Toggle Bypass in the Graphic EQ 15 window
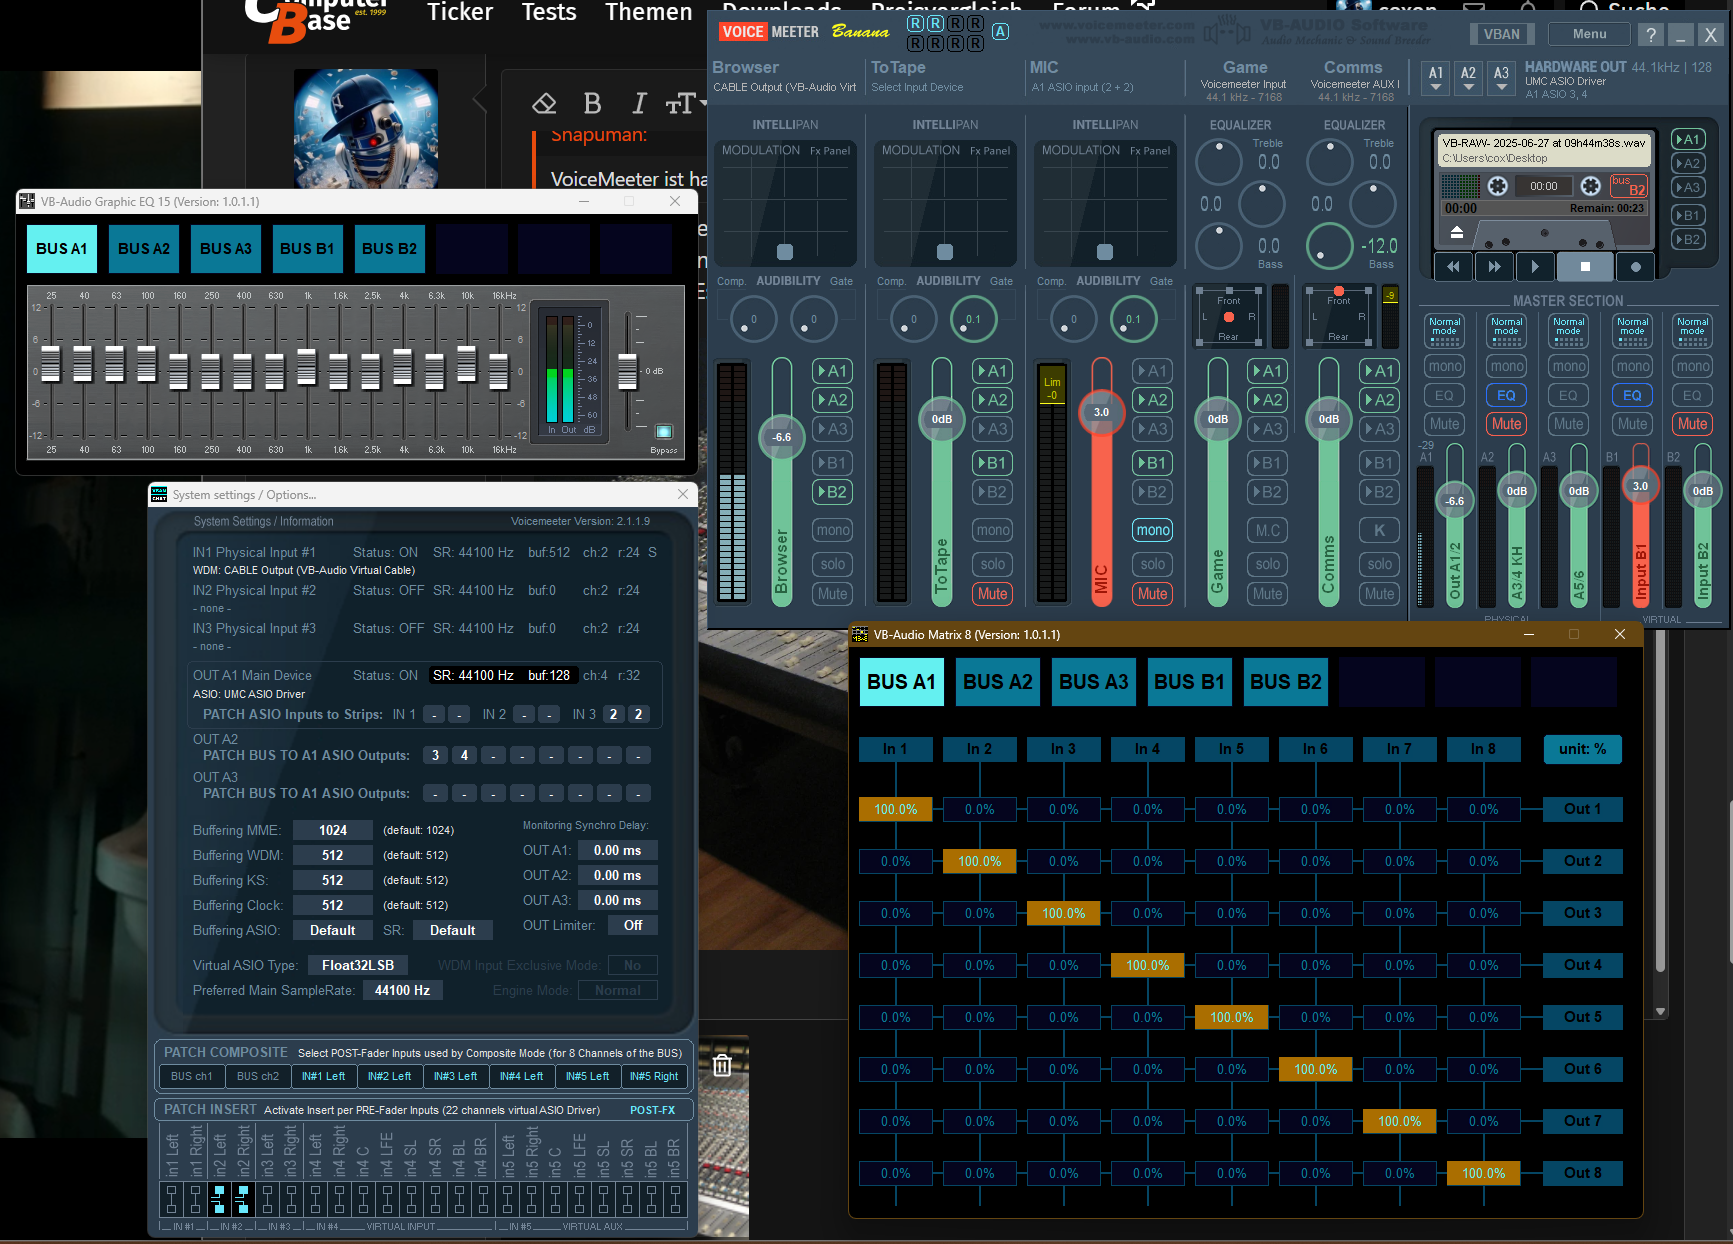The image size is (1733, 1244). [664, 432]
